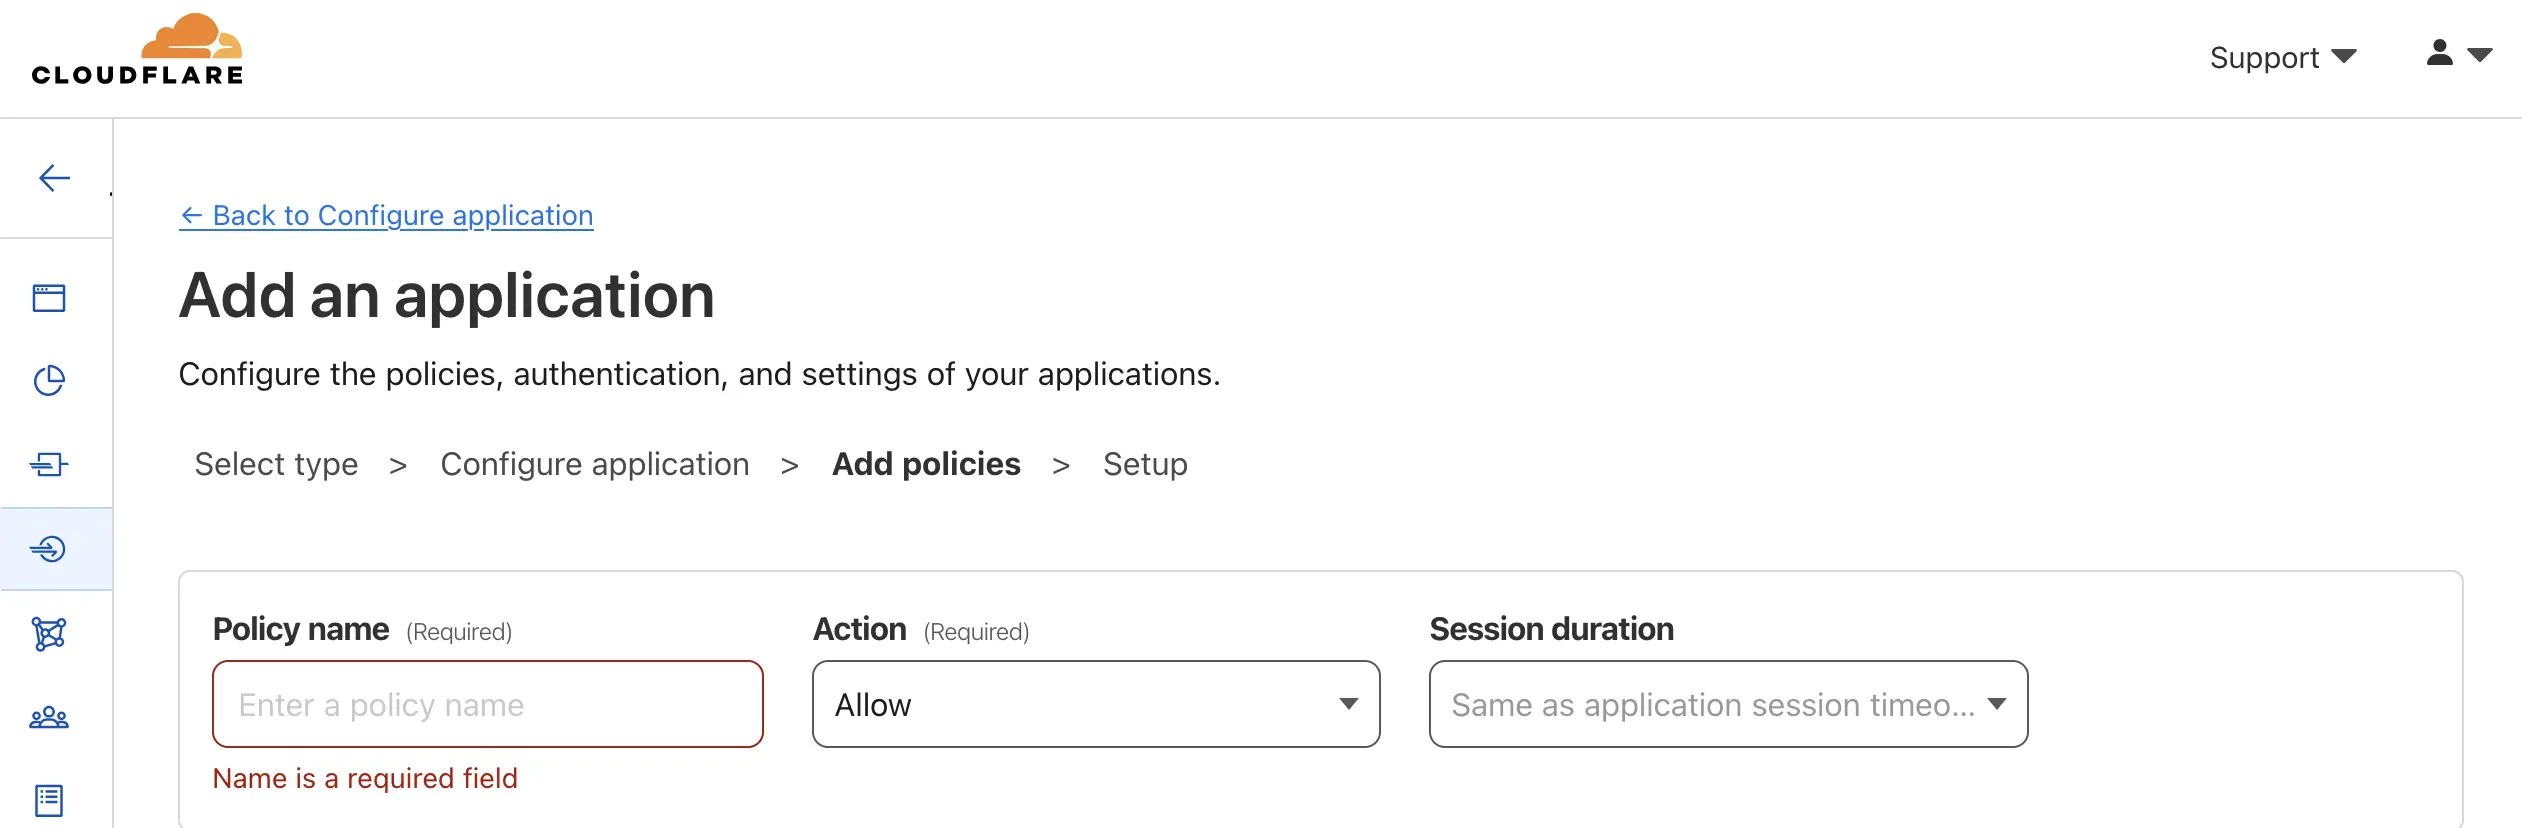
Task: Focus the Policy name input field
Action: [488, 704]
